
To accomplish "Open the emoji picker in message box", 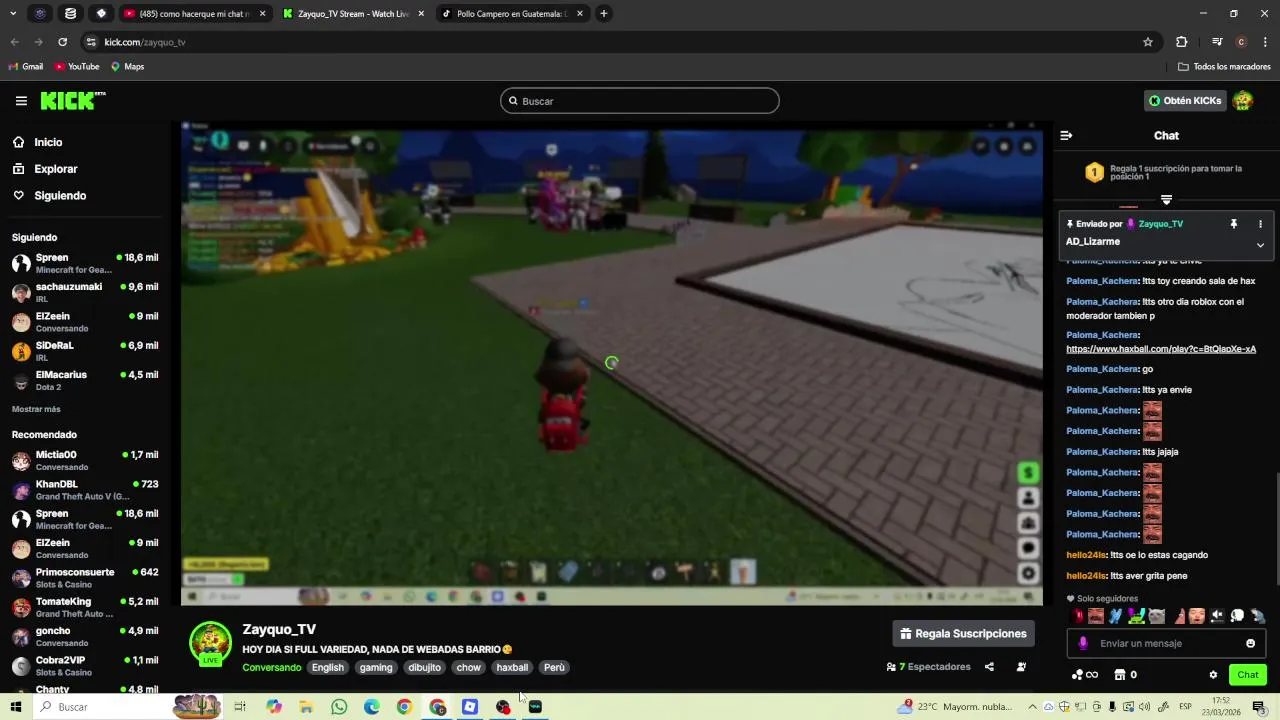I will click(x=1250, y=643).
